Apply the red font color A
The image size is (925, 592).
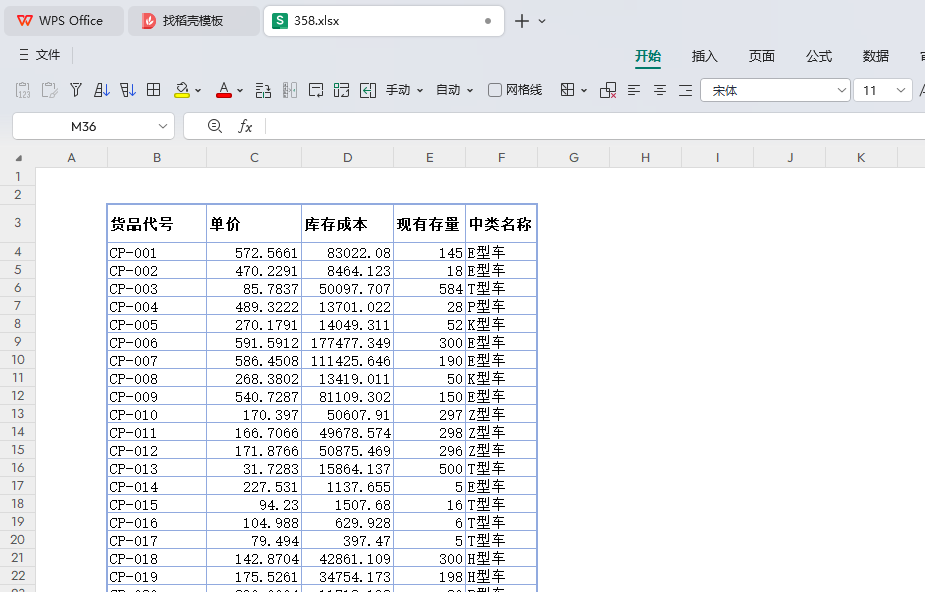coord(224,90)
